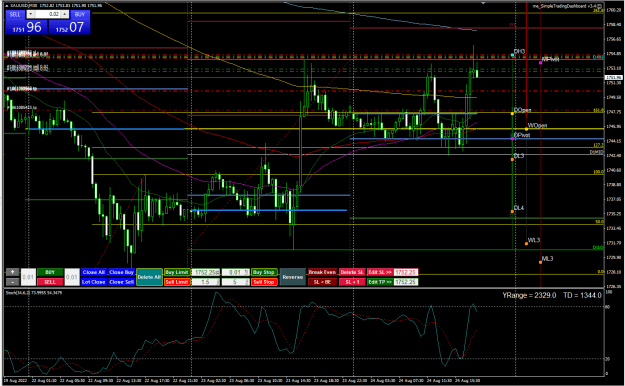Edit lot size field beside BUY button

pyautogui.click(x=28, y=277)
